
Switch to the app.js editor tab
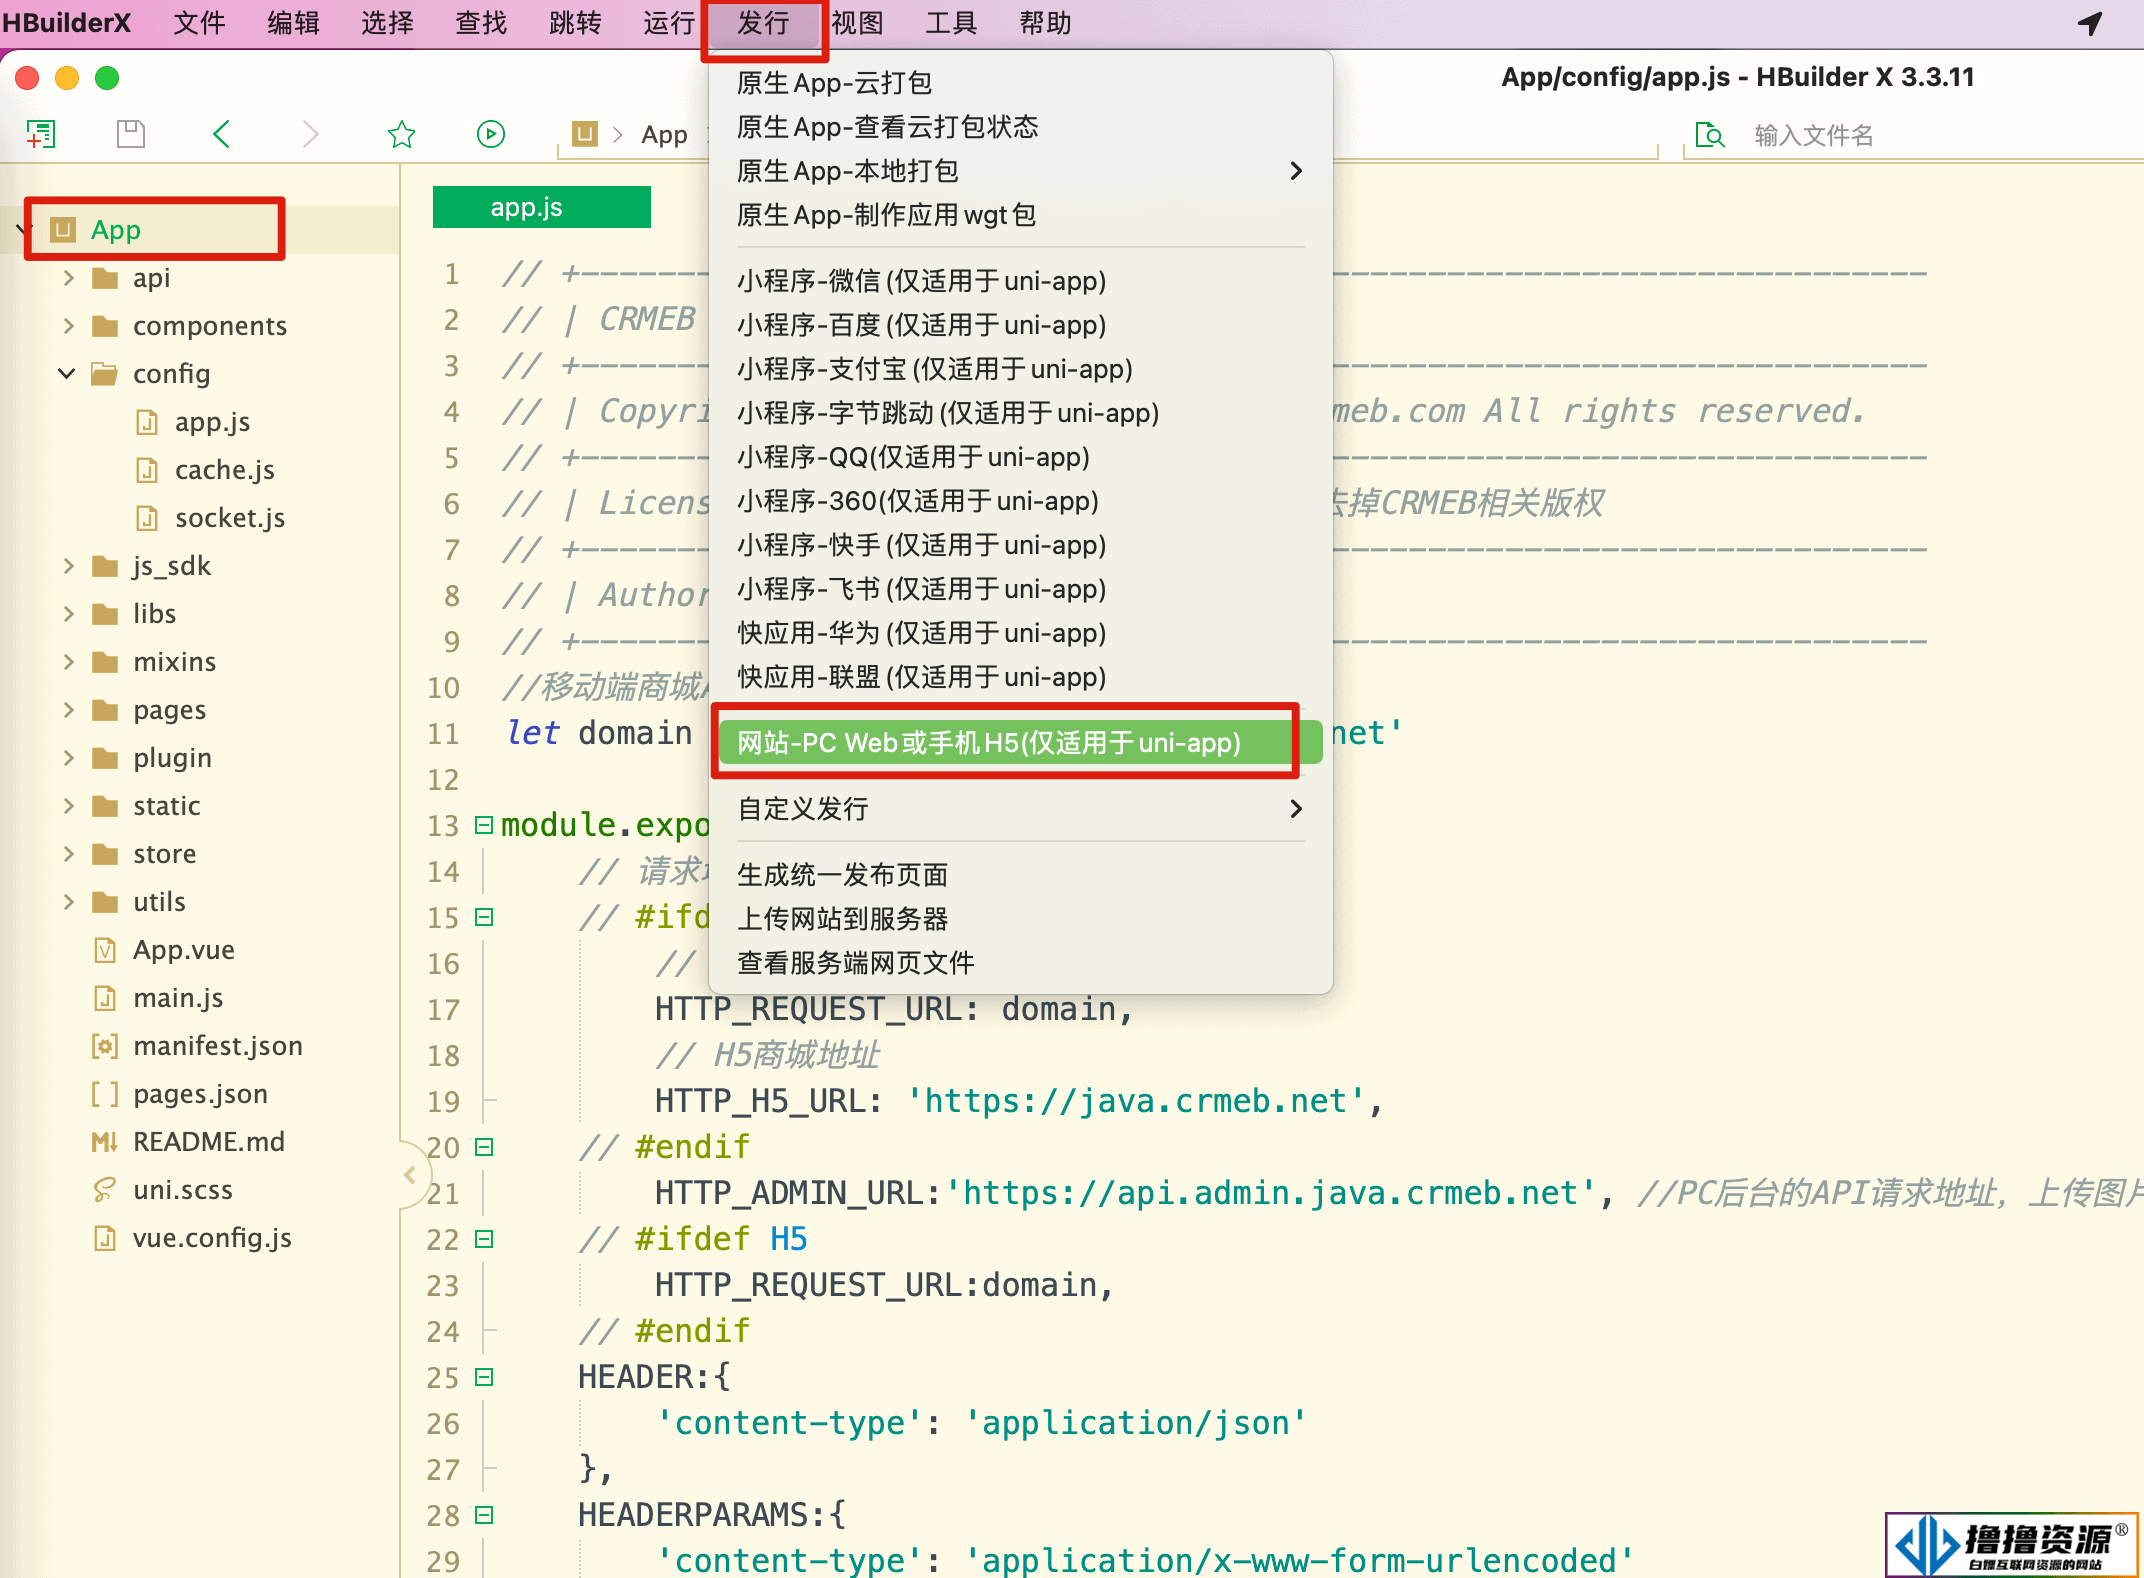(541, 207)
